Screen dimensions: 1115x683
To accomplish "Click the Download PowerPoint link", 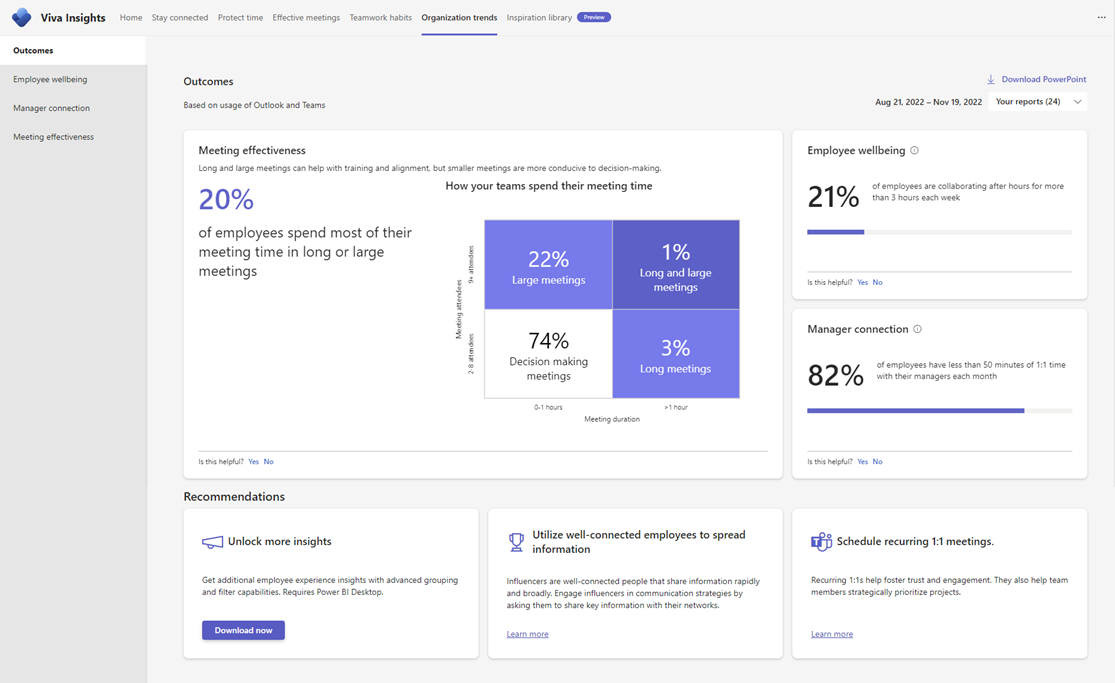I will (x=1044, y=80).
